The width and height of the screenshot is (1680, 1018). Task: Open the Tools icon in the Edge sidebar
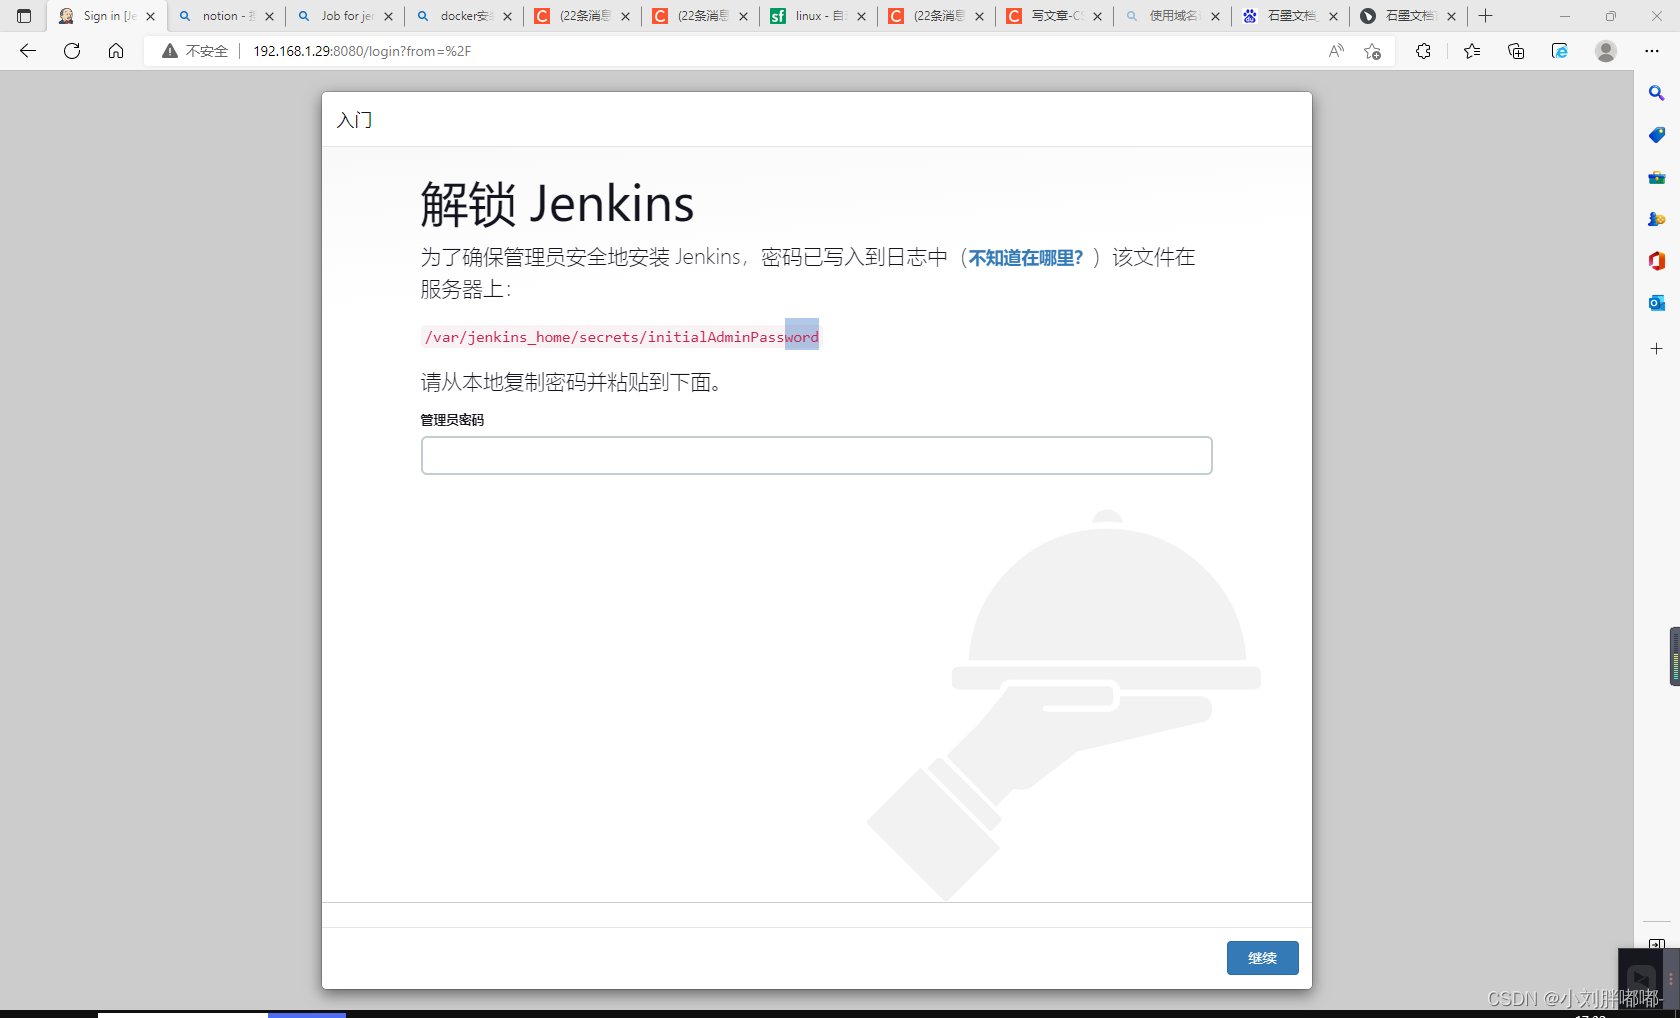pyautogui.click(x=1656, y=177)
